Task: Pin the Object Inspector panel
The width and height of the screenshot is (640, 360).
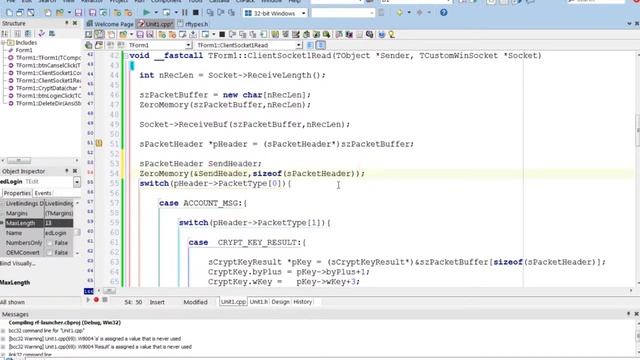Action: (67, 171)
